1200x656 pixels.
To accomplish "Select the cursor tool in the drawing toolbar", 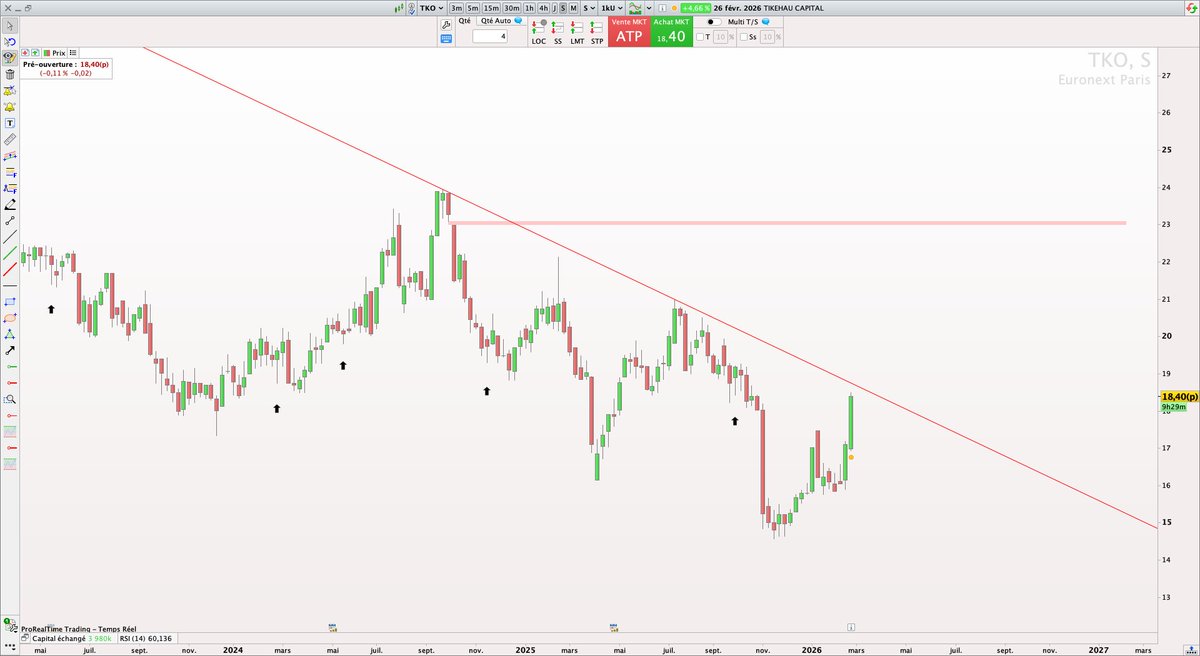I will click(8, 26).
